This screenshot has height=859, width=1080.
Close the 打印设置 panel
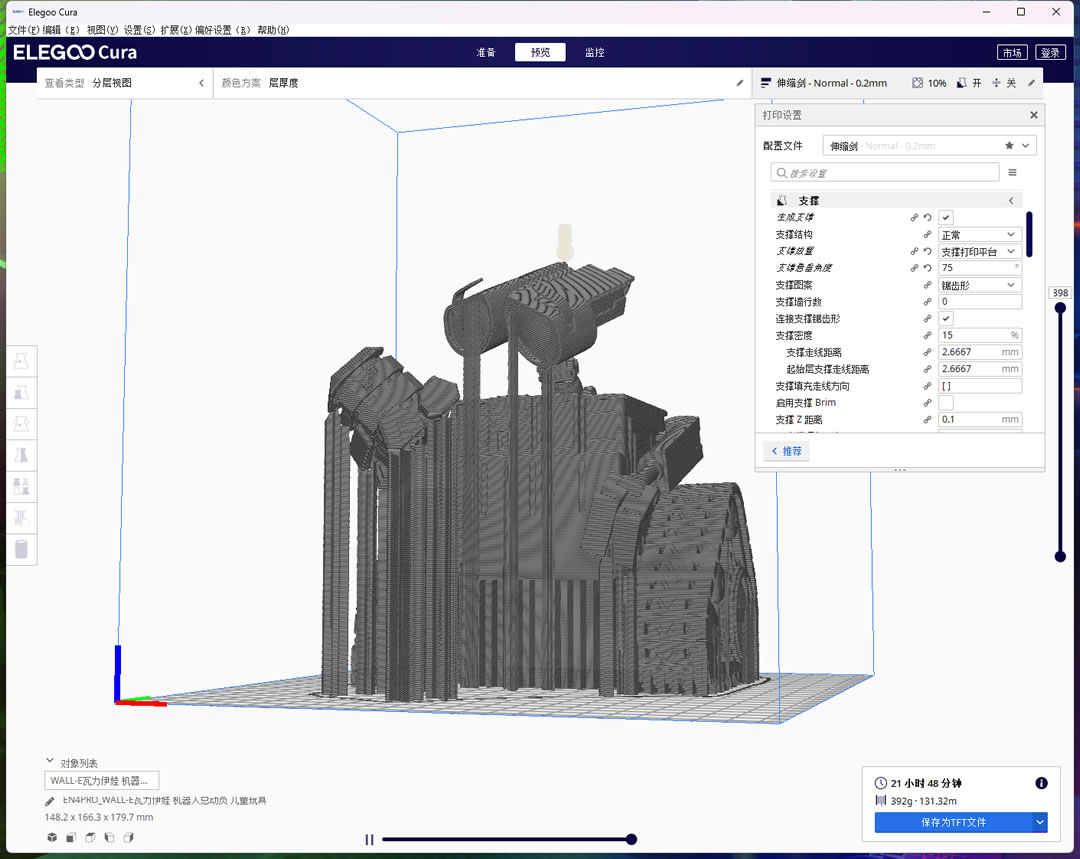(x=1034, y=115)
